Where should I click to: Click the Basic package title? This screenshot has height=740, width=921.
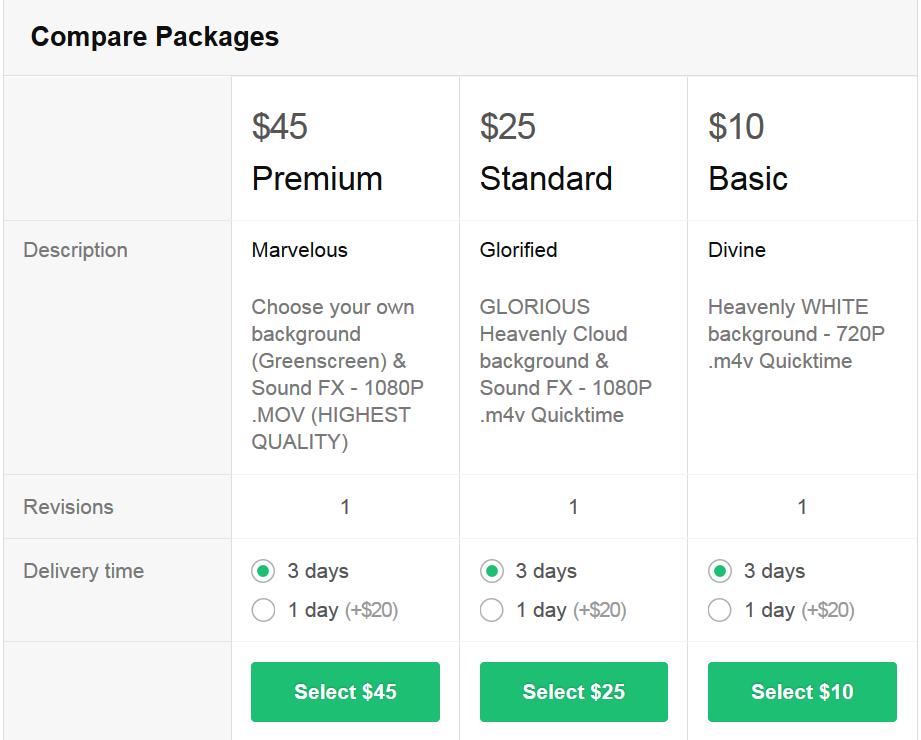click(748, 179)
